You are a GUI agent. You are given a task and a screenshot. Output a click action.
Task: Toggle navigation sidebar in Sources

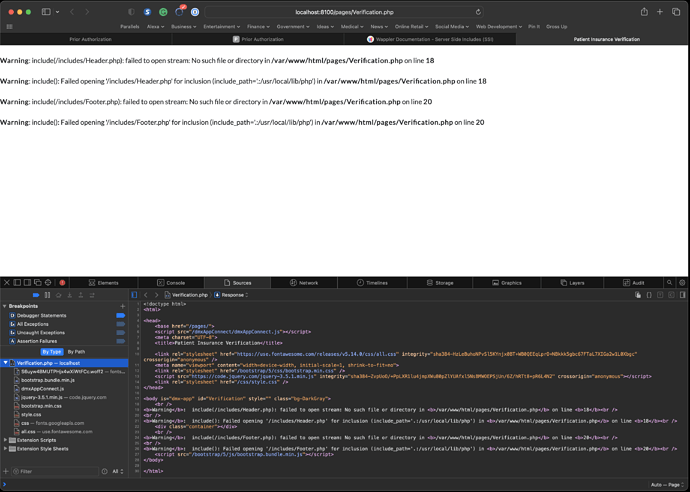click(x=134, y=295)
